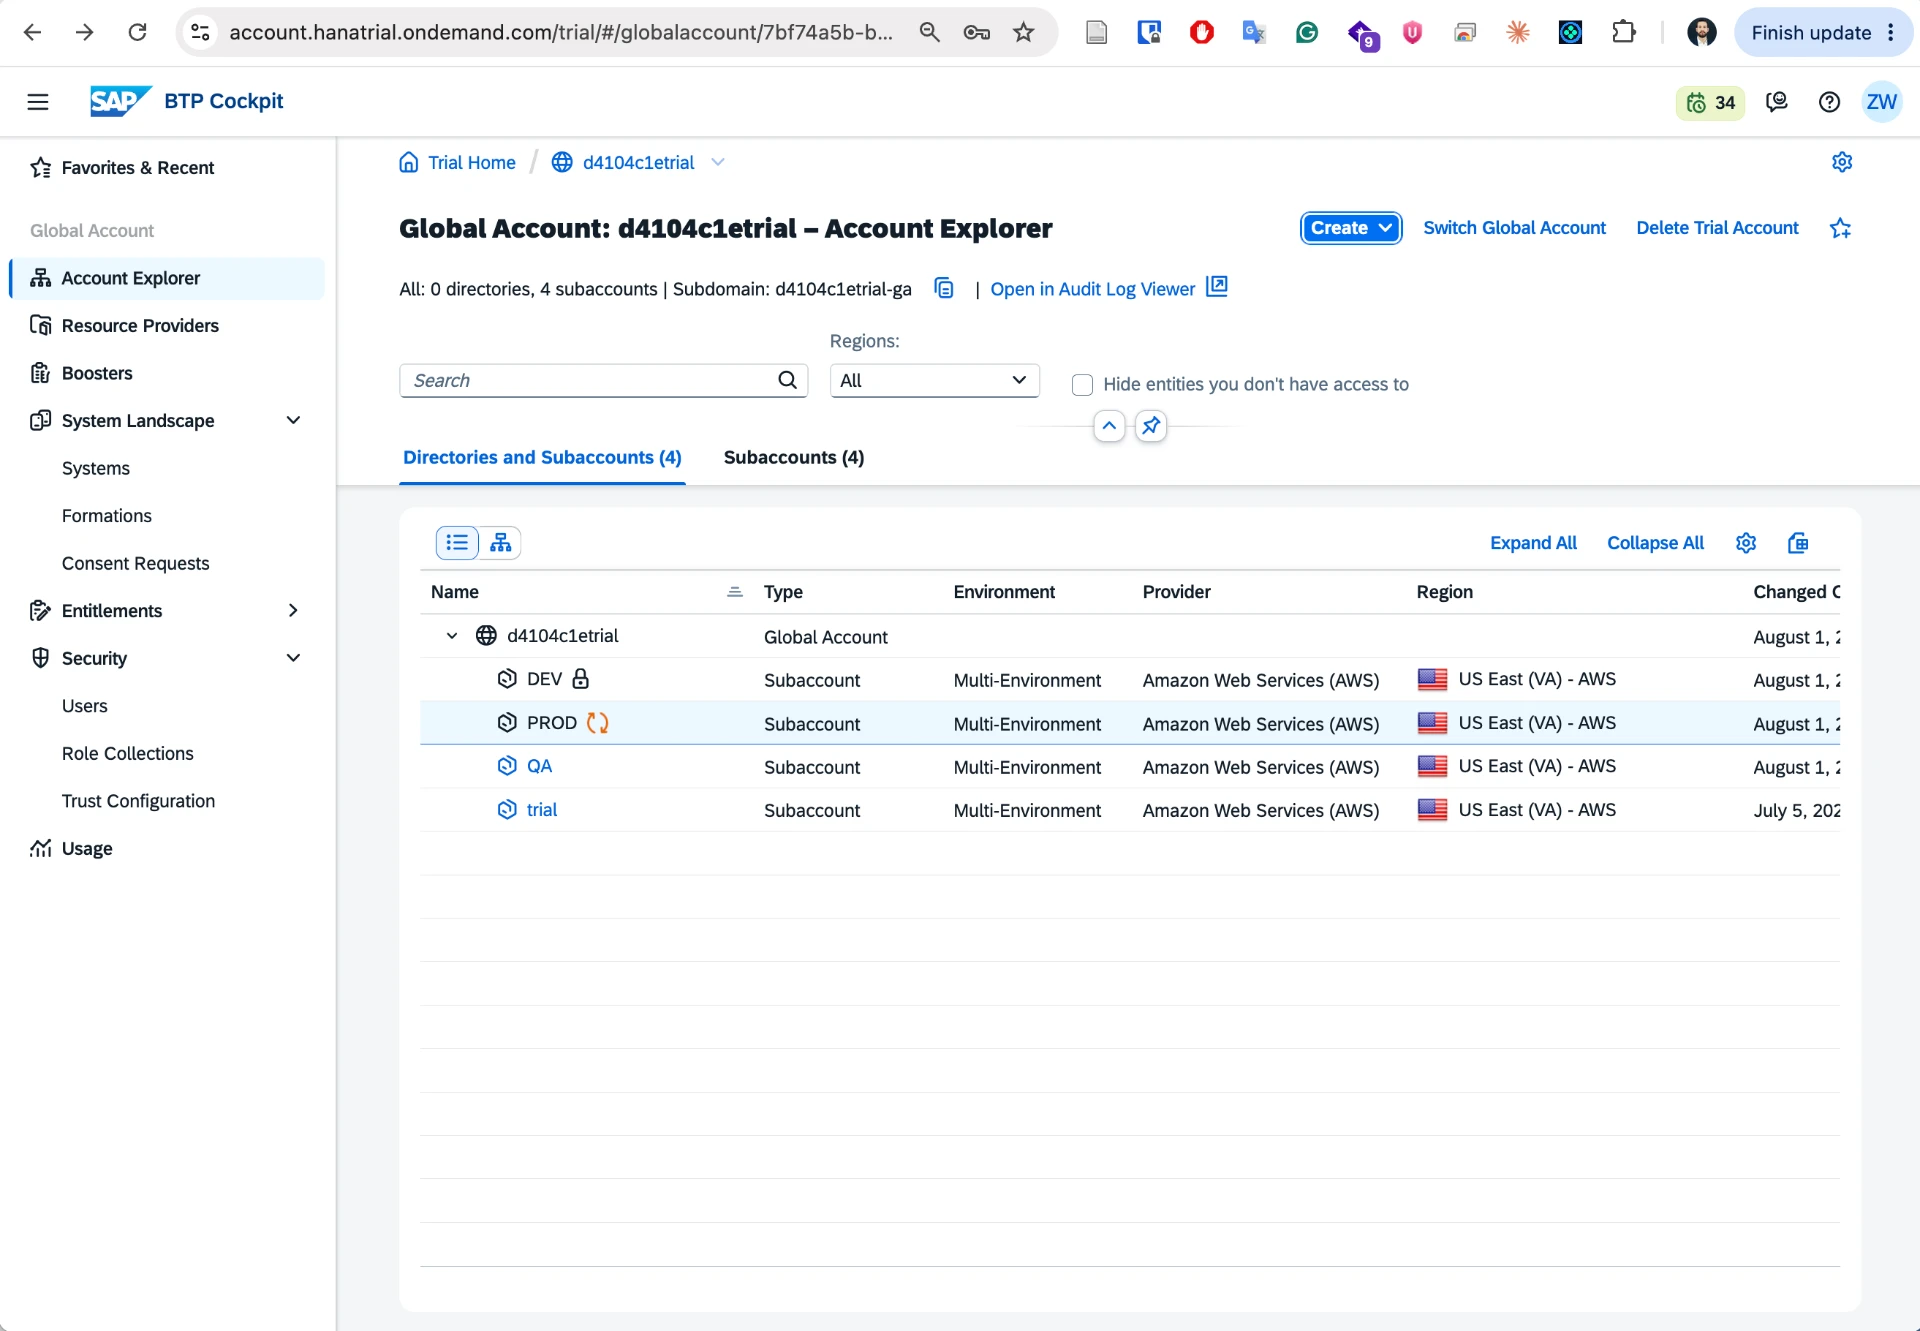Open the trial subaccount link
Screen dimensions: 1920x1331
pos(542,810)
